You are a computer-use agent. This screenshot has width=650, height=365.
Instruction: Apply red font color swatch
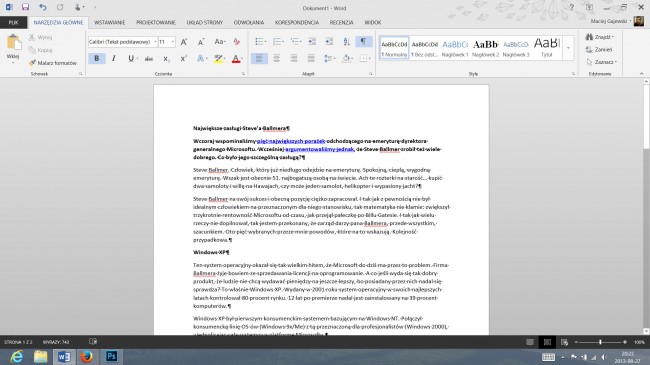point(236,58)
